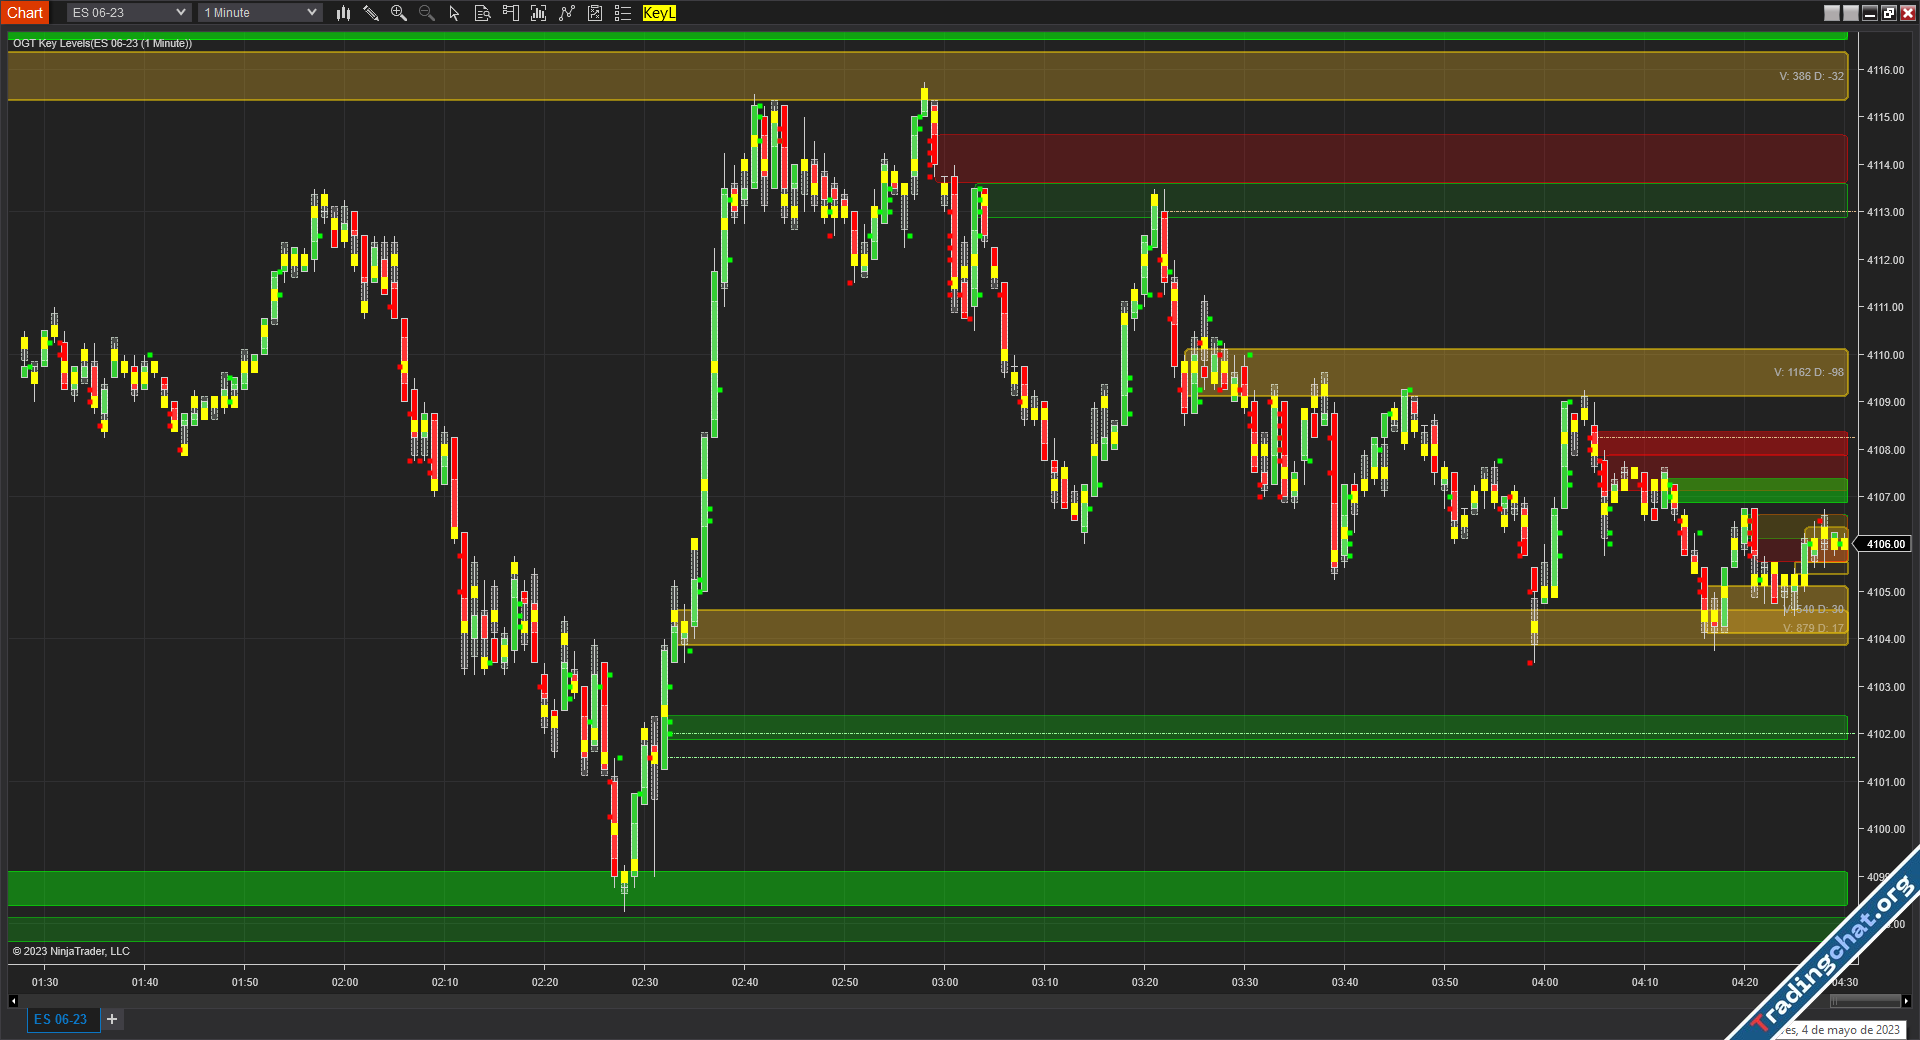Open the chart Properties list icon
This screenshot has height=1040, width=1920.
pos(623,13)
